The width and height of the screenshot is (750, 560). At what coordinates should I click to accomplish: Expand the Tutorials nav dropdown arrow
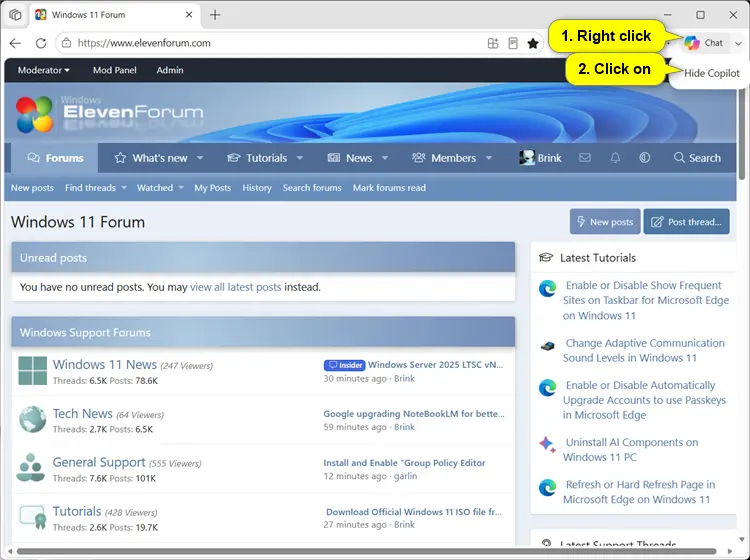300,158
